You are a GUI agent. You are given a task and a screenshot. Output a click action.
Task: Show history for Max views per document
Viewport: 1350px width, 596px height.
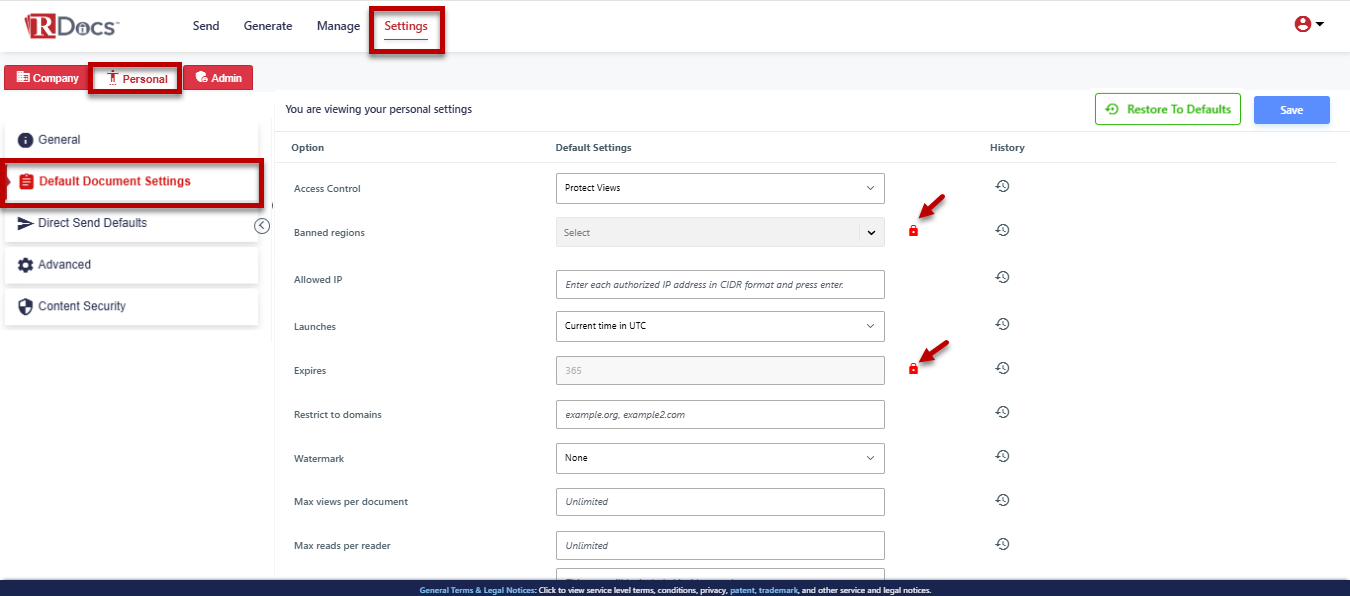(1002, 500)
